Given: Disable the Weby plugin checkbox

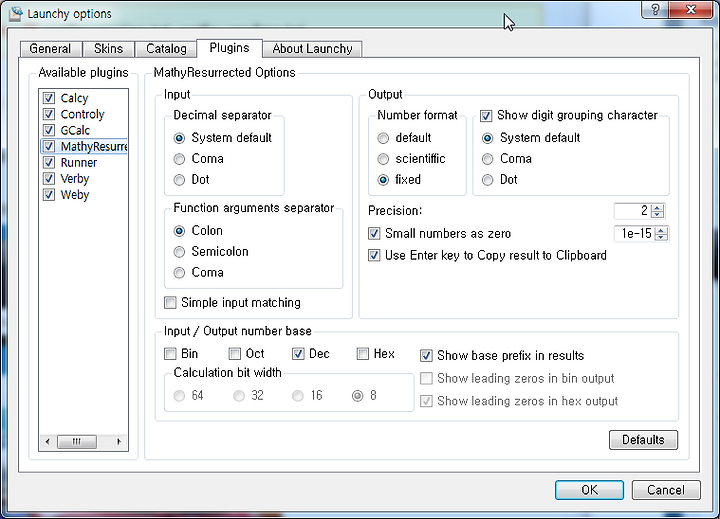Looking at the screenshot, I should [x=49, y=194].
